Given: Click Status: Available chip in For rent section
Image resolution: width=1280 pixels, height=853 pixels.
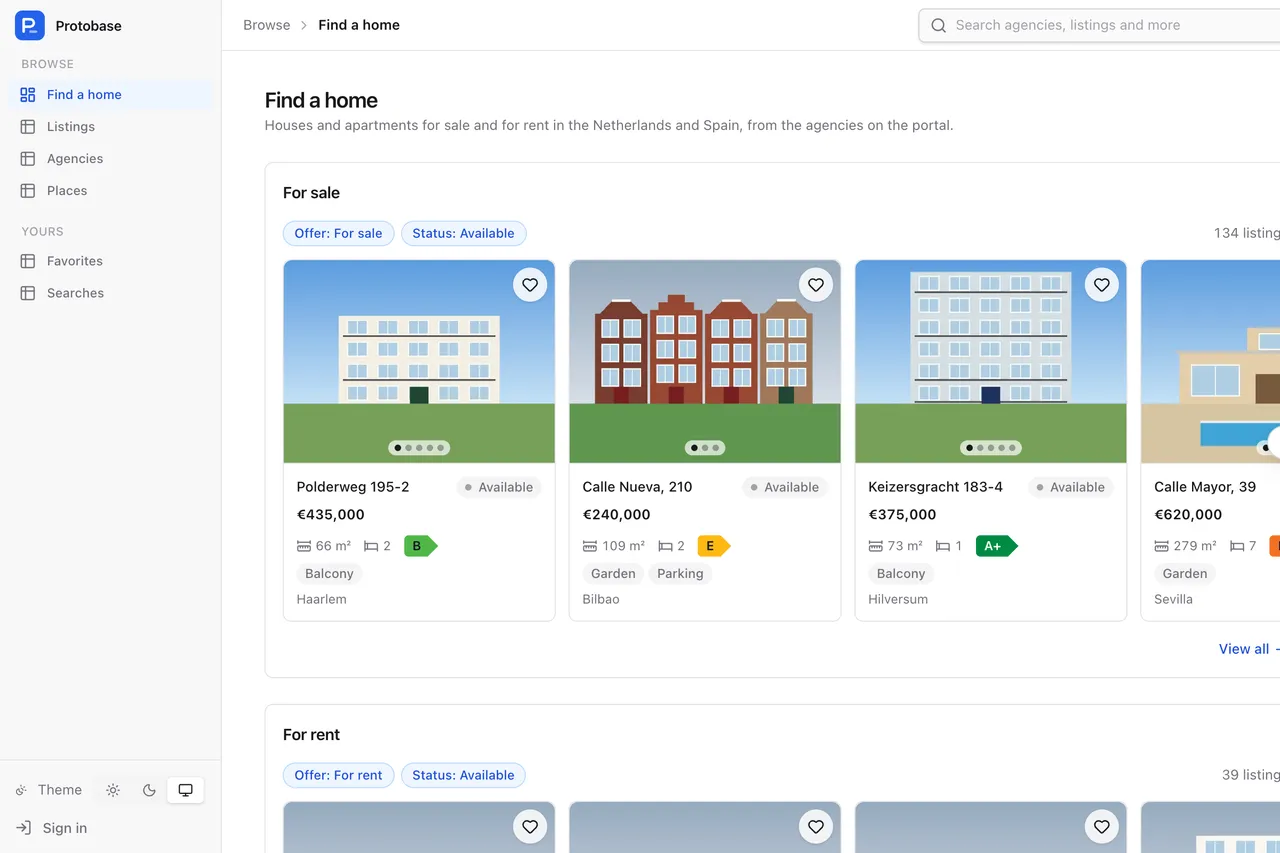Looking at the screenshot, I should (463, 775).
